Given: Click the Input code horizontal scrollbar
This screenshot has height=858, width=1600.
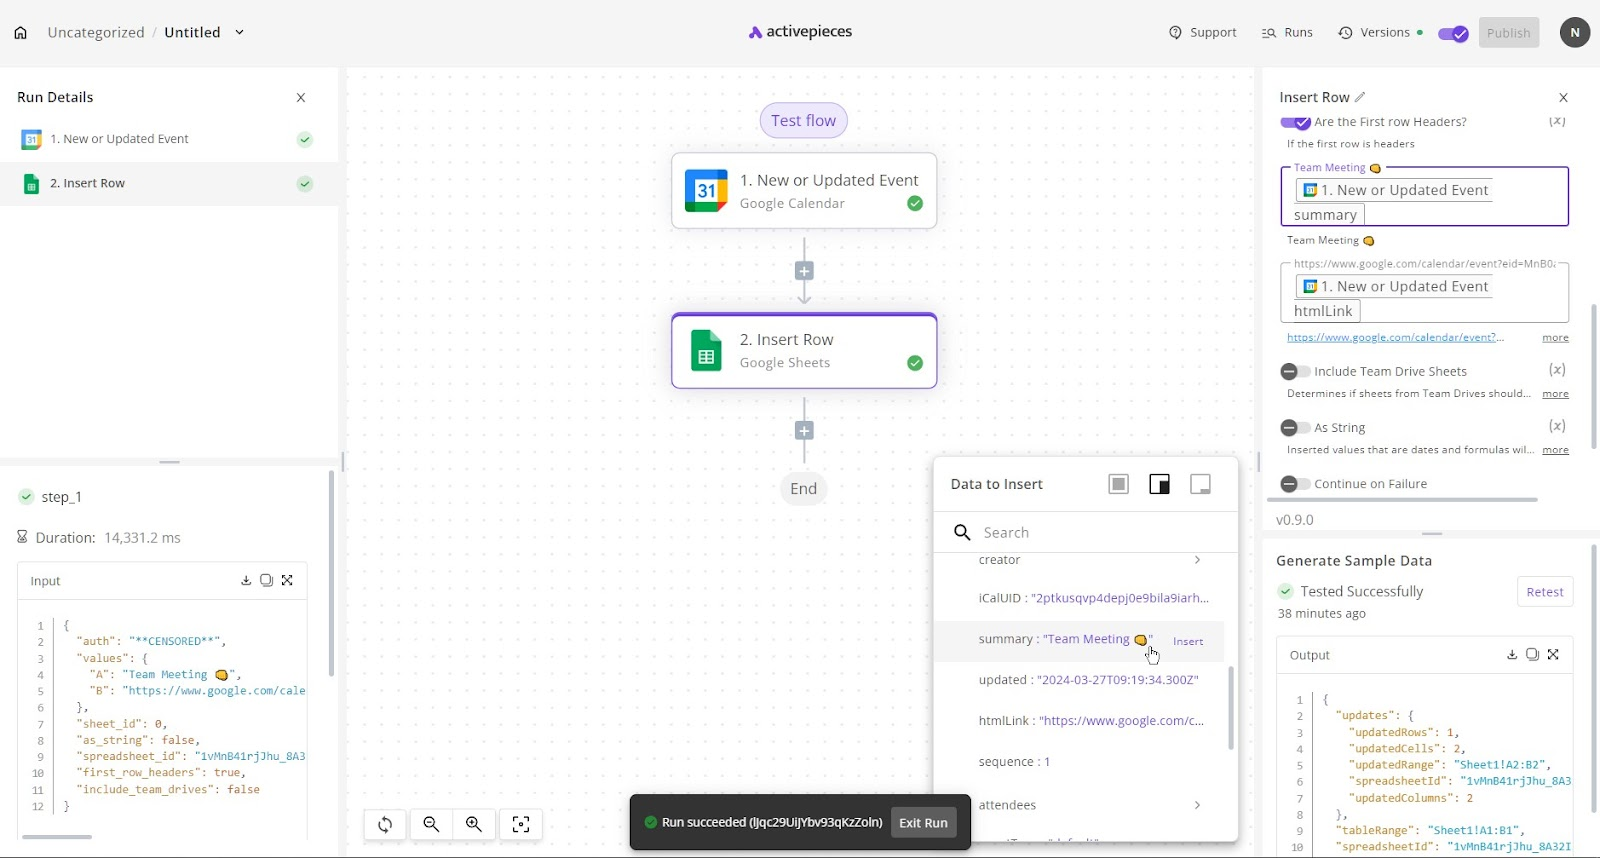Looking at the screenshot, I should (57, 837).
